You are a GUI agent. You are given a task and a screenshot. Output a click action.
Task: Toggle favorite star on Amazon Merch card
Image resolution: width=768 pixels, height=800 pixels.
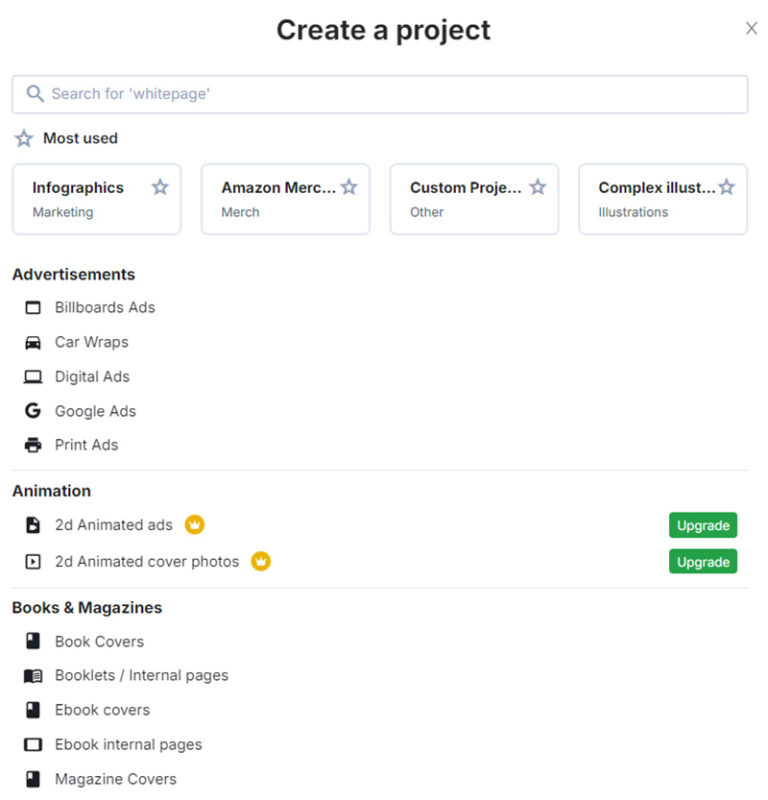[349, 187]
